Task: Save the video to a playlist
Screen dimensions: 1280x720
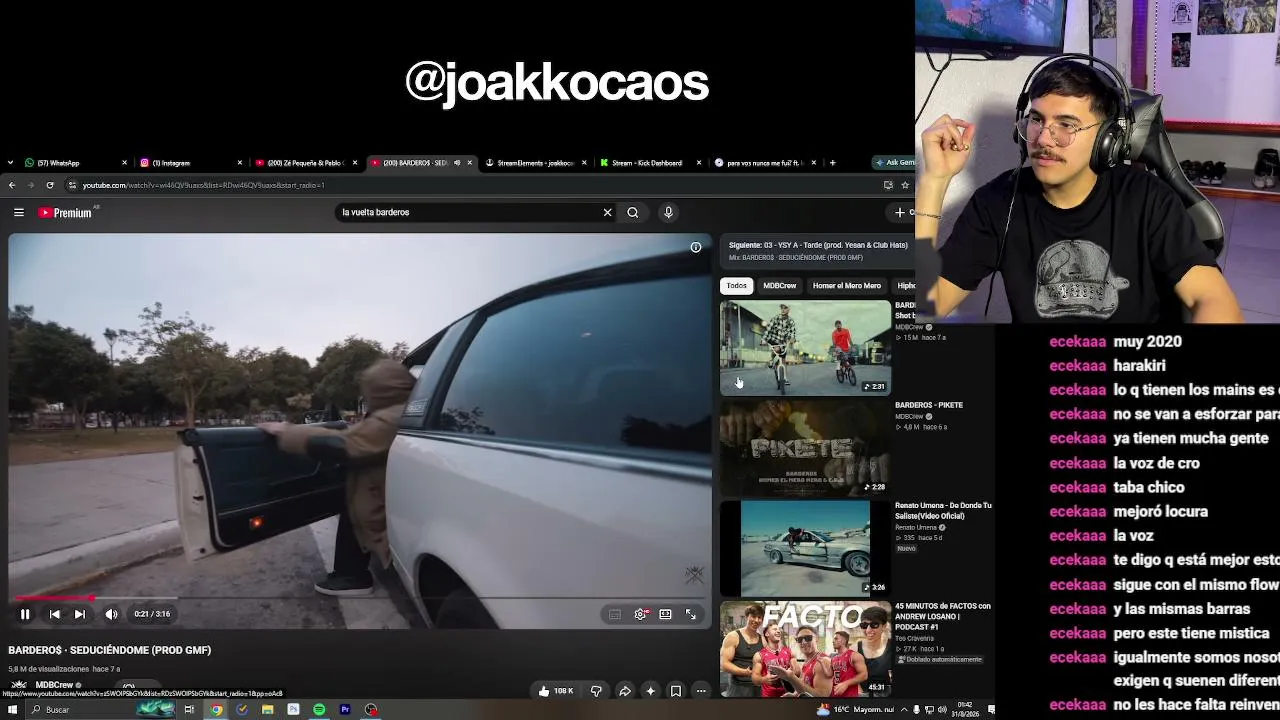Action: pos(676,691)
